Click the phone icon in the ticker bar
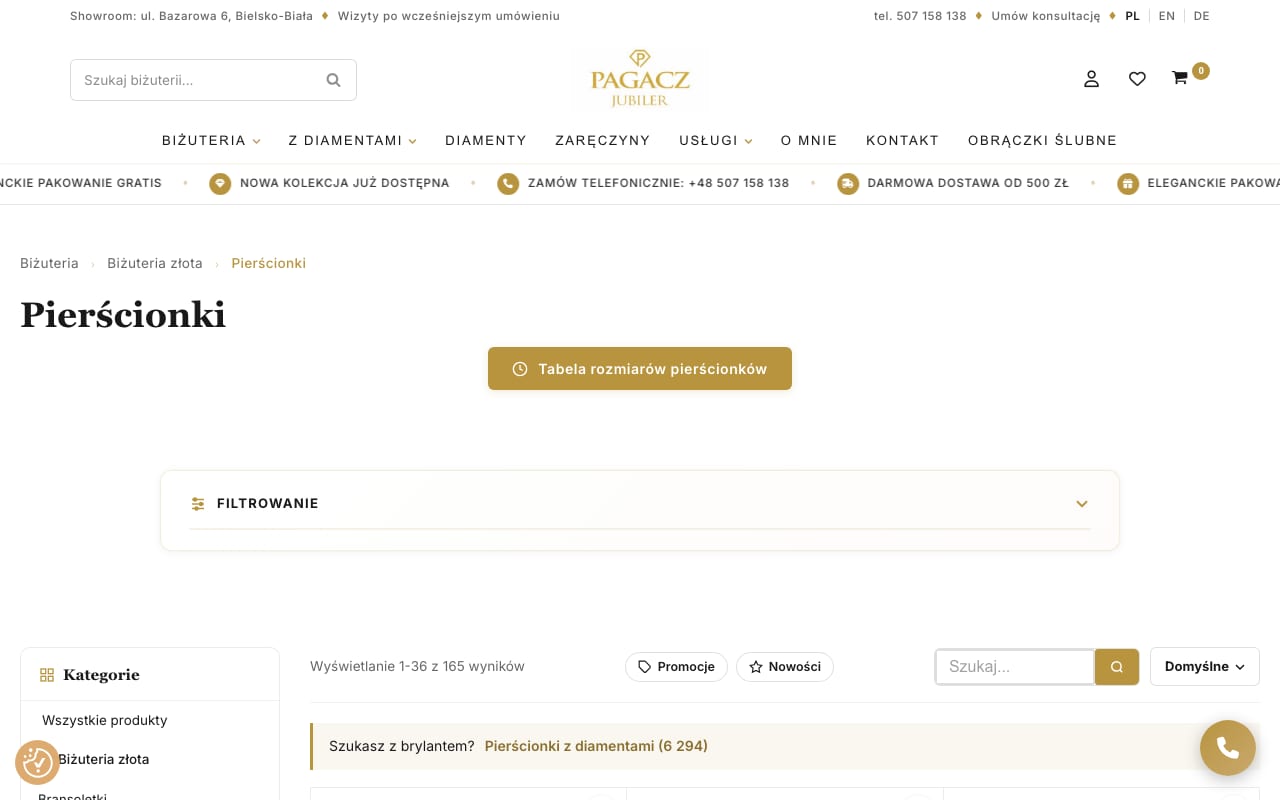 pyautogui.click(x=508, y=184)
